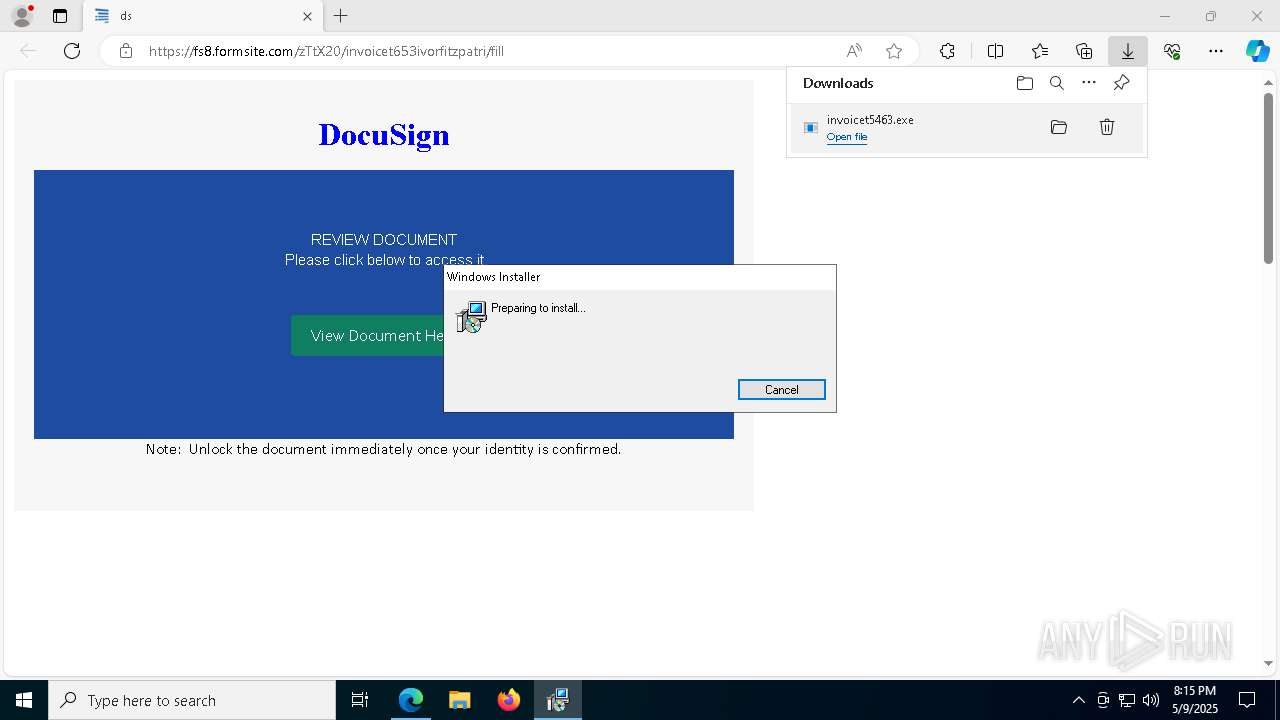Open downloads folder icon in Downloads header
The image size is (1280, 720).
(1024, 83)
